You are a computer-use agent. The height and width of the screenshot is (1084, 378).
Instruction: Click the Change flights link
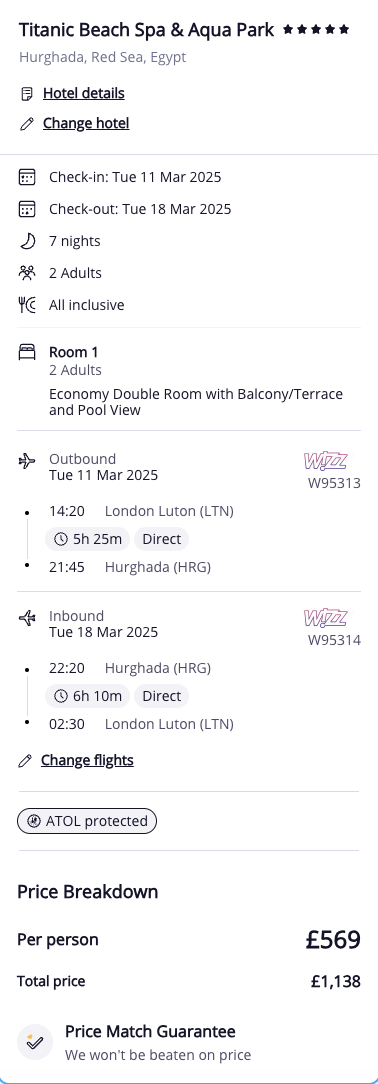[87, 760]
